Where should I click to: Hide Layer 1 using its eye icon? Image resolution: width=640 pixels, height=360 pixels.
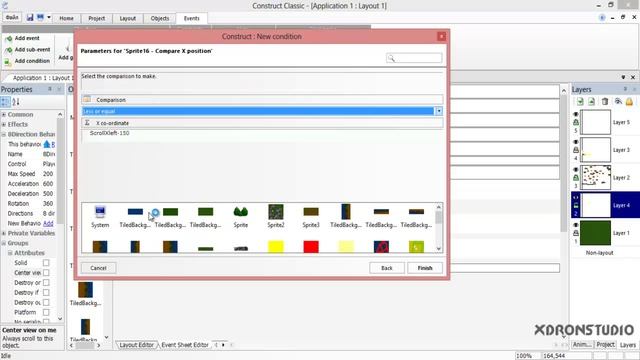[576, 225]
